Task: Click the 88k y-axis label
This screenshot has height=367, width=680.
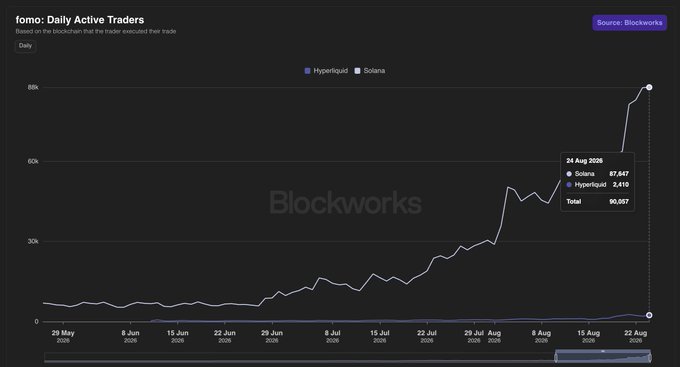Action: (33, 87)
